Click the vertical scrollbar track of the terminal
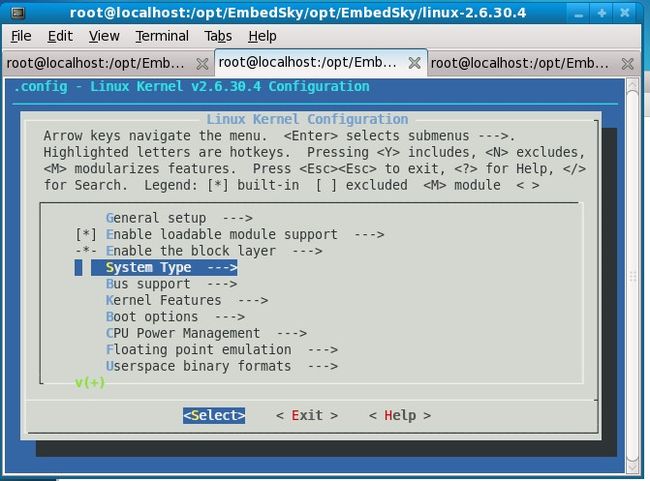Image resolution: width=650 pixels, height=481 pixels. 632,276
